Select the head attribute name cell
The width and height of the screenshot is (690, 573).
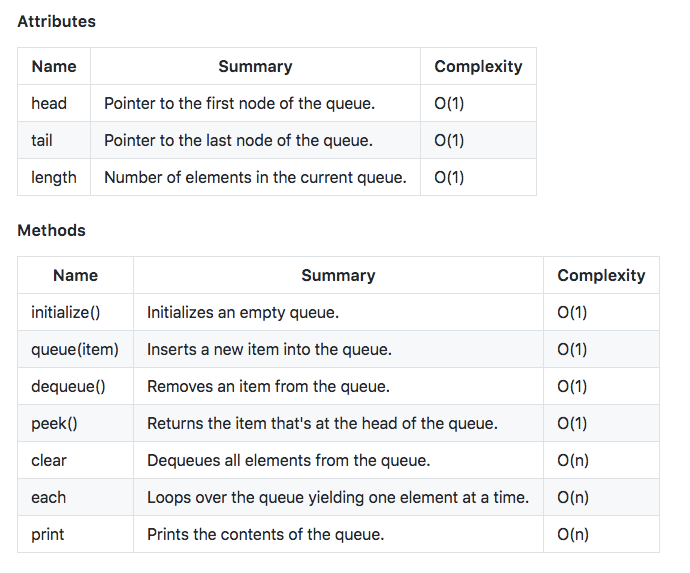(x=49, y=103)
